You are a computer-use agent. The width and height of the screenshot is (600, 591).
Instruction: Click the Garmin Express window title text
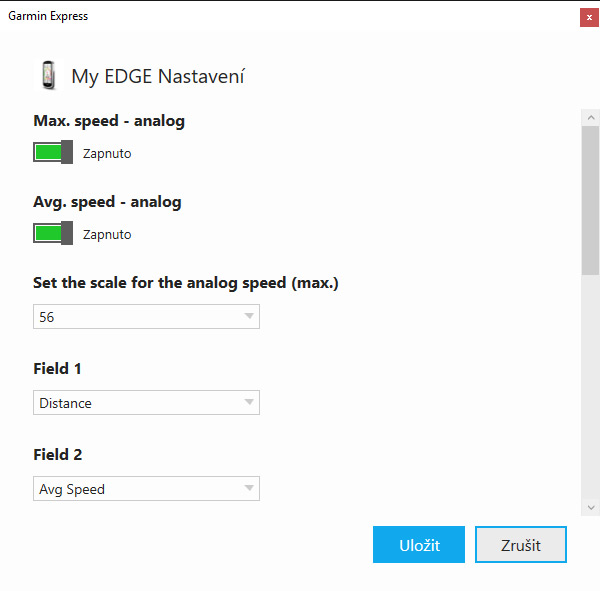point(48,16)
